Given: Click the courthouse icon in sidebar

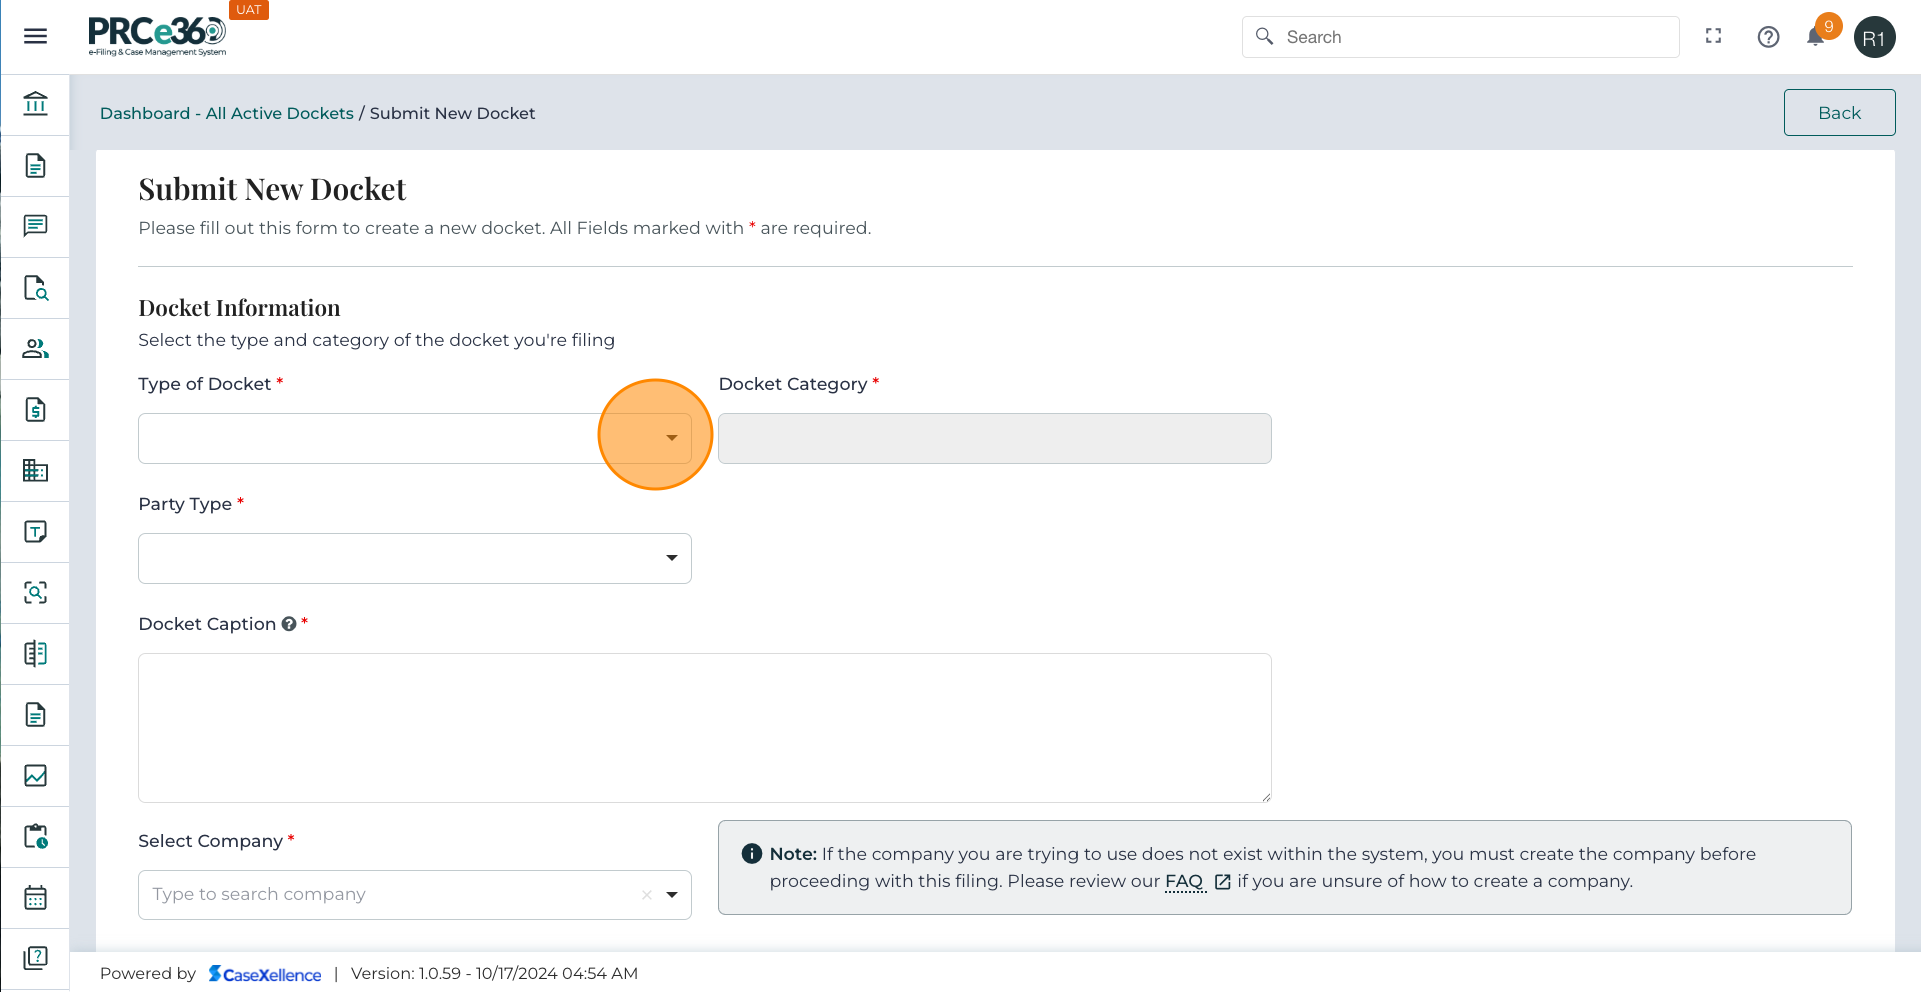Looking at the screenshot, I should pyautogui.click(x=35, y=104).
